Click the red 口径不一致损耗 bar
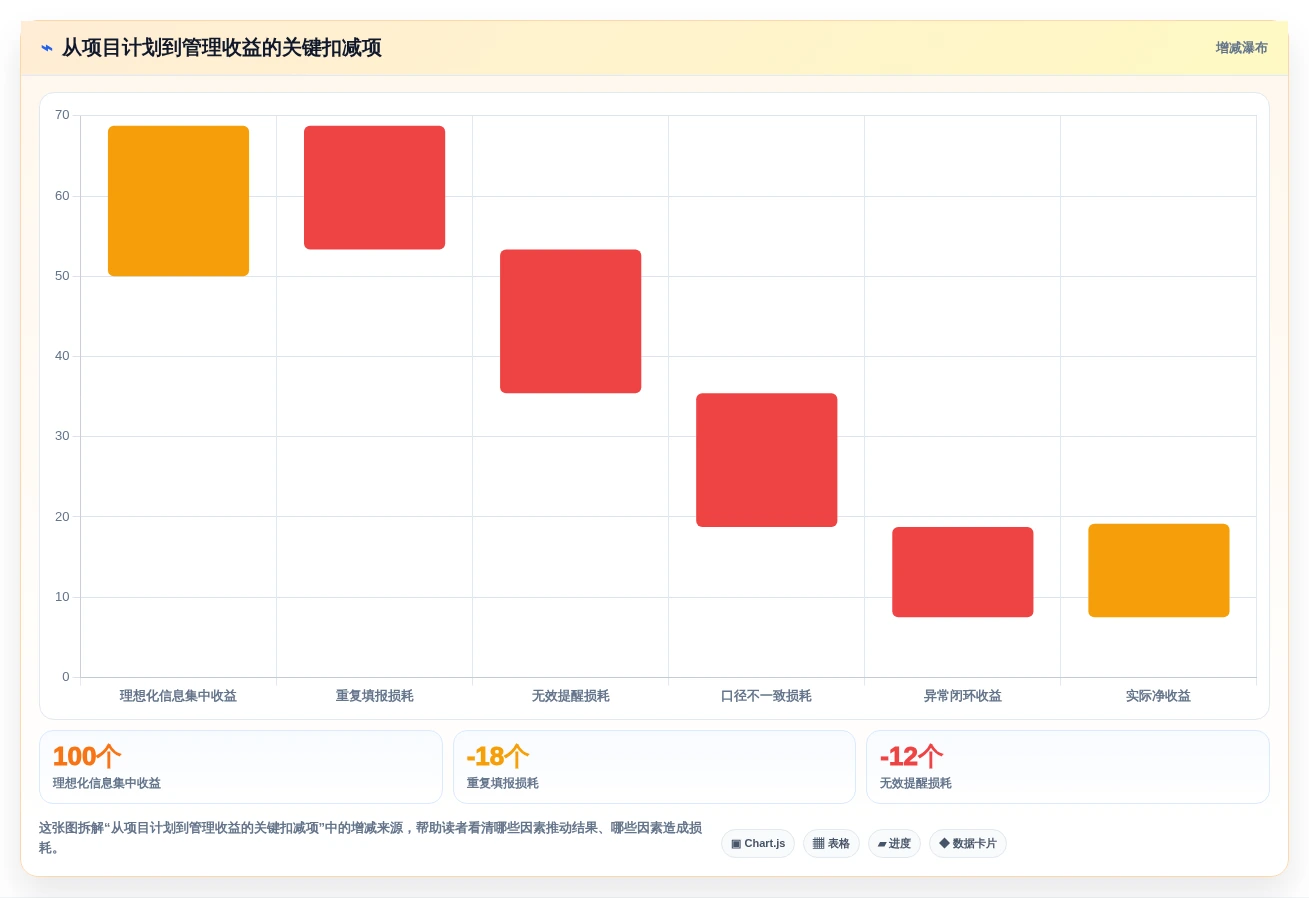Viewport: 1309px width, 898px height. pyautogui.click(x=766, y=460)
